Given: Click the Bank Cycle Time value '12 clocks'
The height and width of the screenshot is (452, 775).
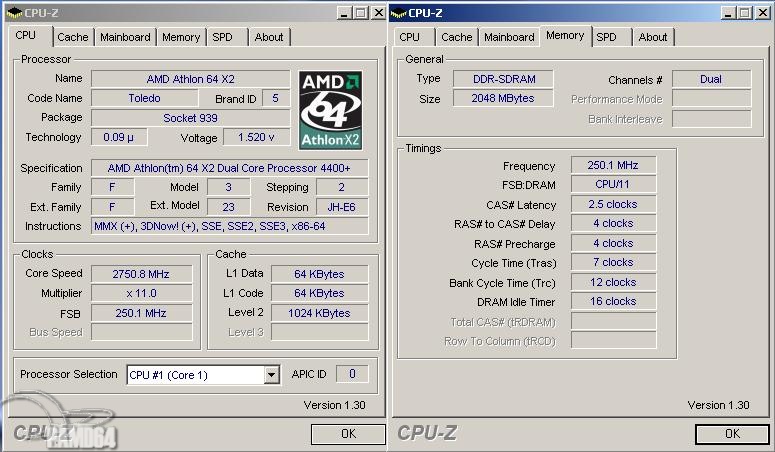Looking at the screenshot, I should click(613, 282).
